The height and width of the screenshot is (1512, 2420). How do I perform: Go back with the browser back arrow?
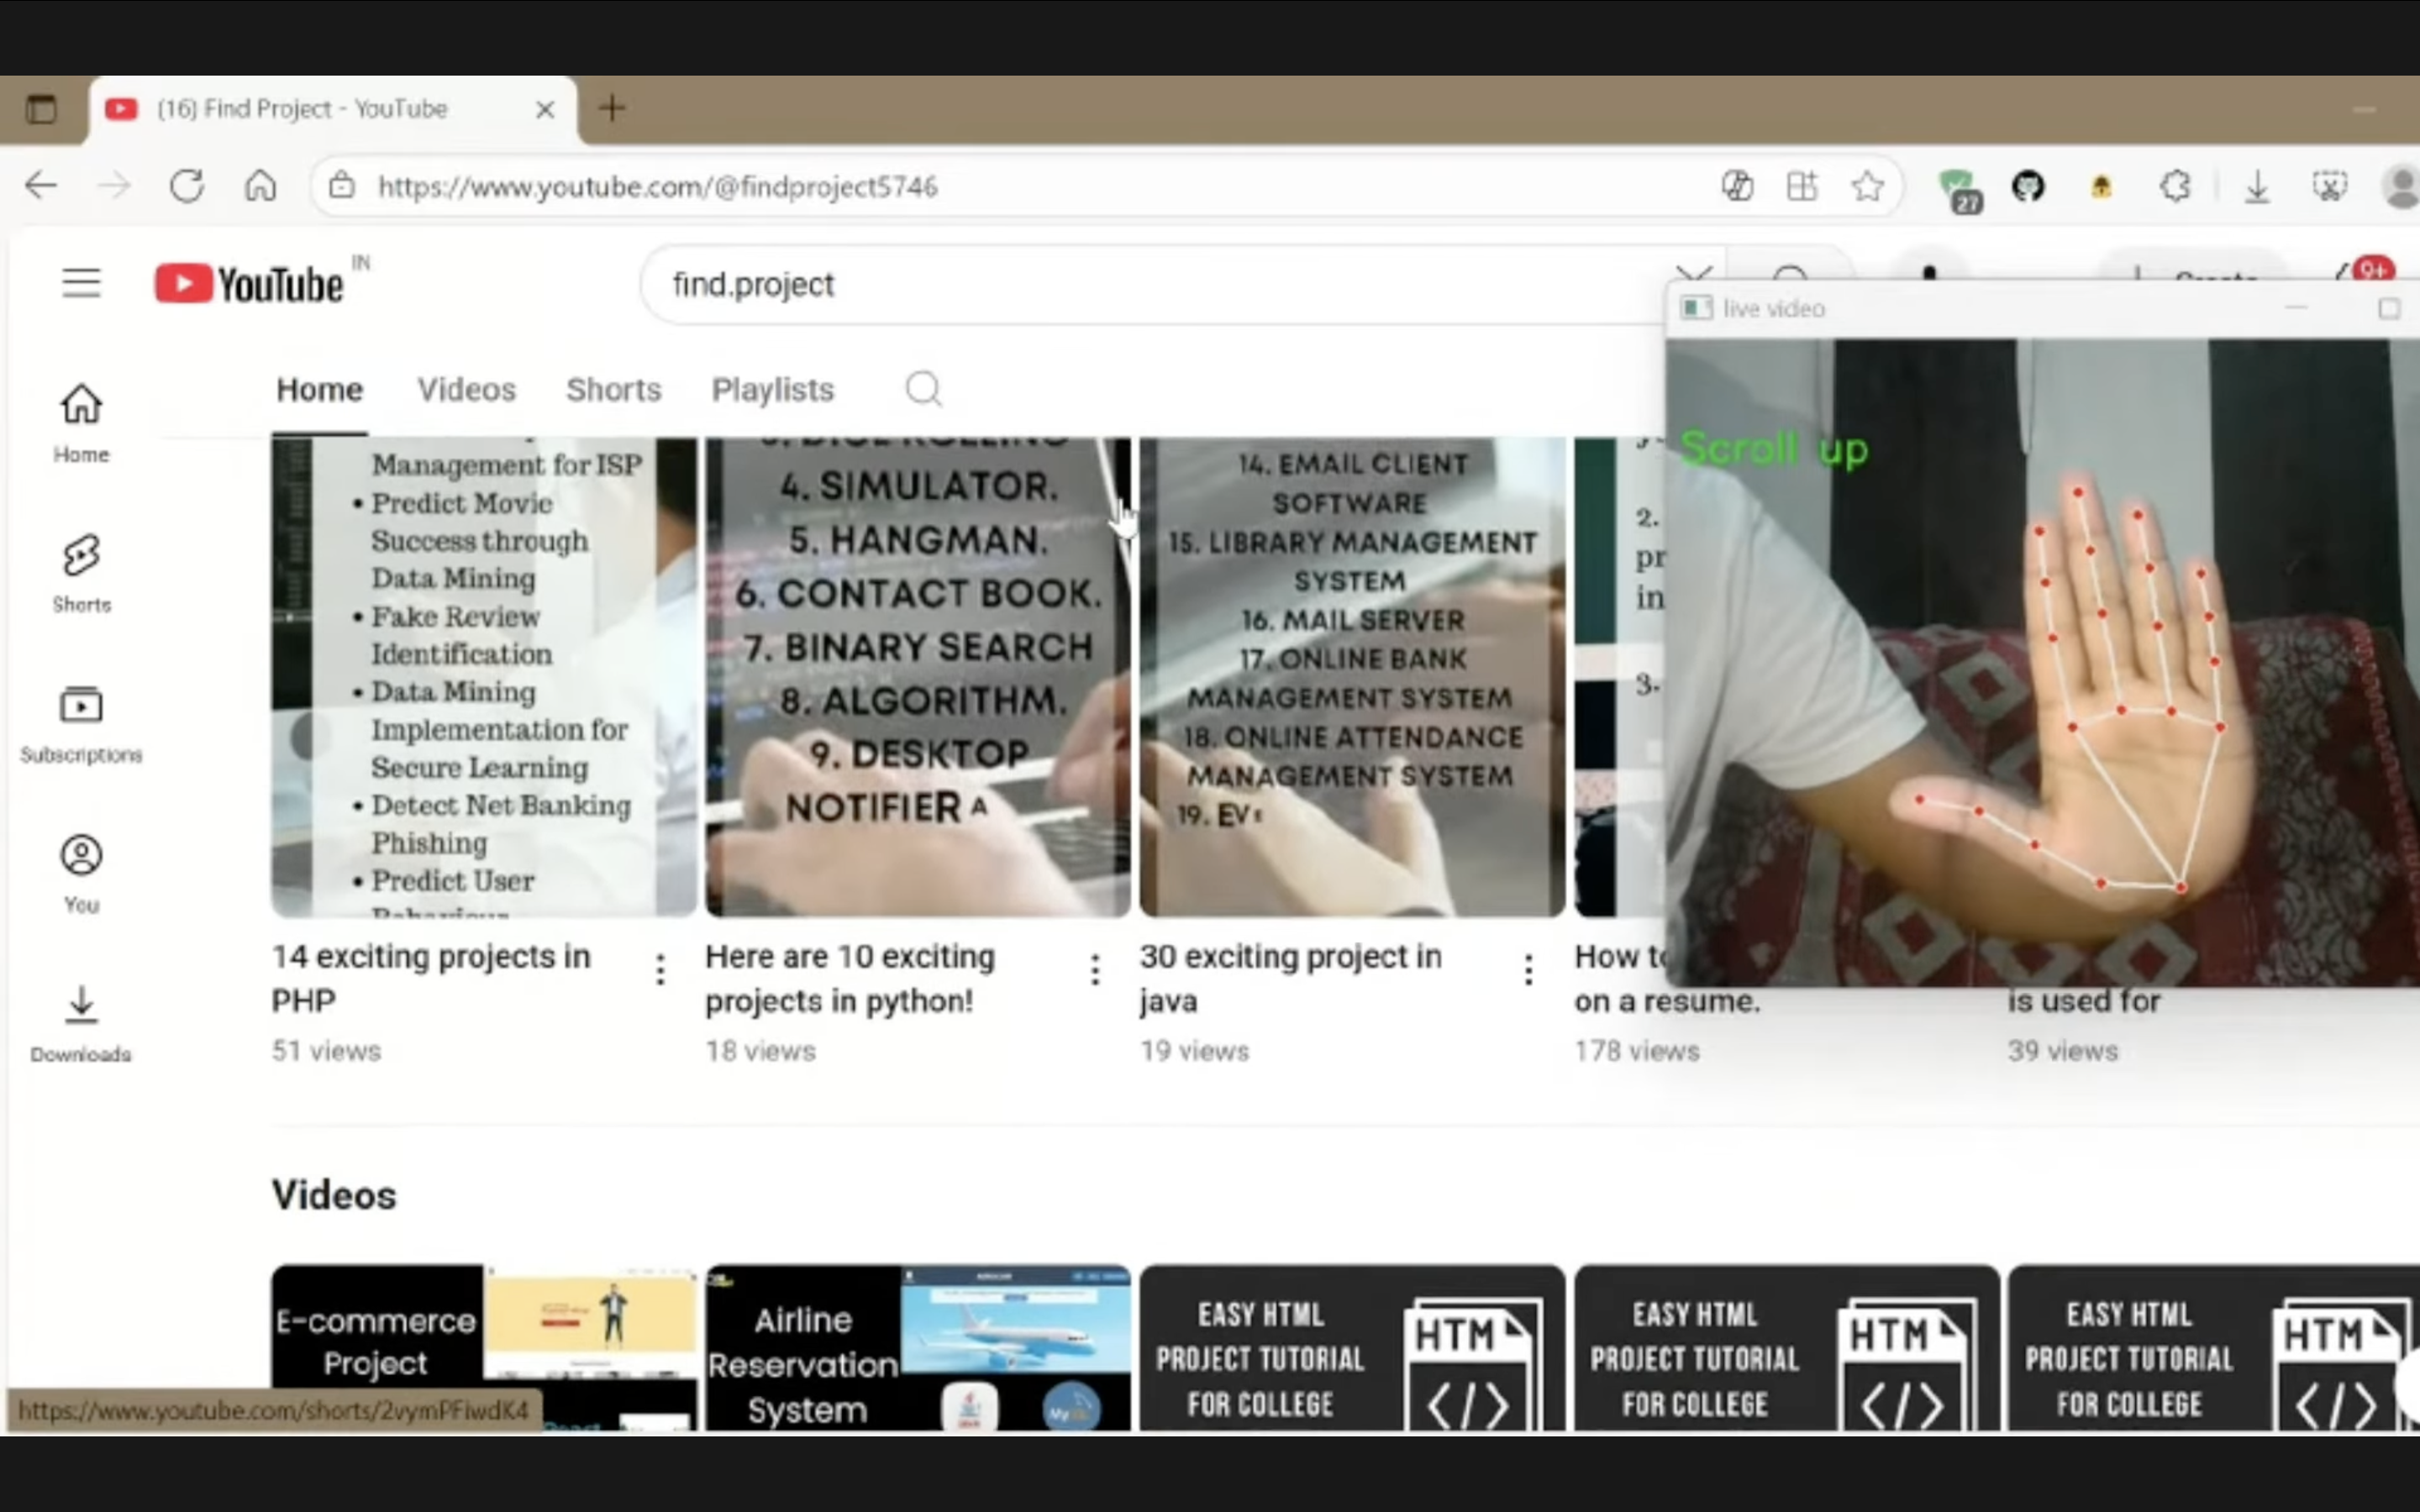[x=41, y=186]
